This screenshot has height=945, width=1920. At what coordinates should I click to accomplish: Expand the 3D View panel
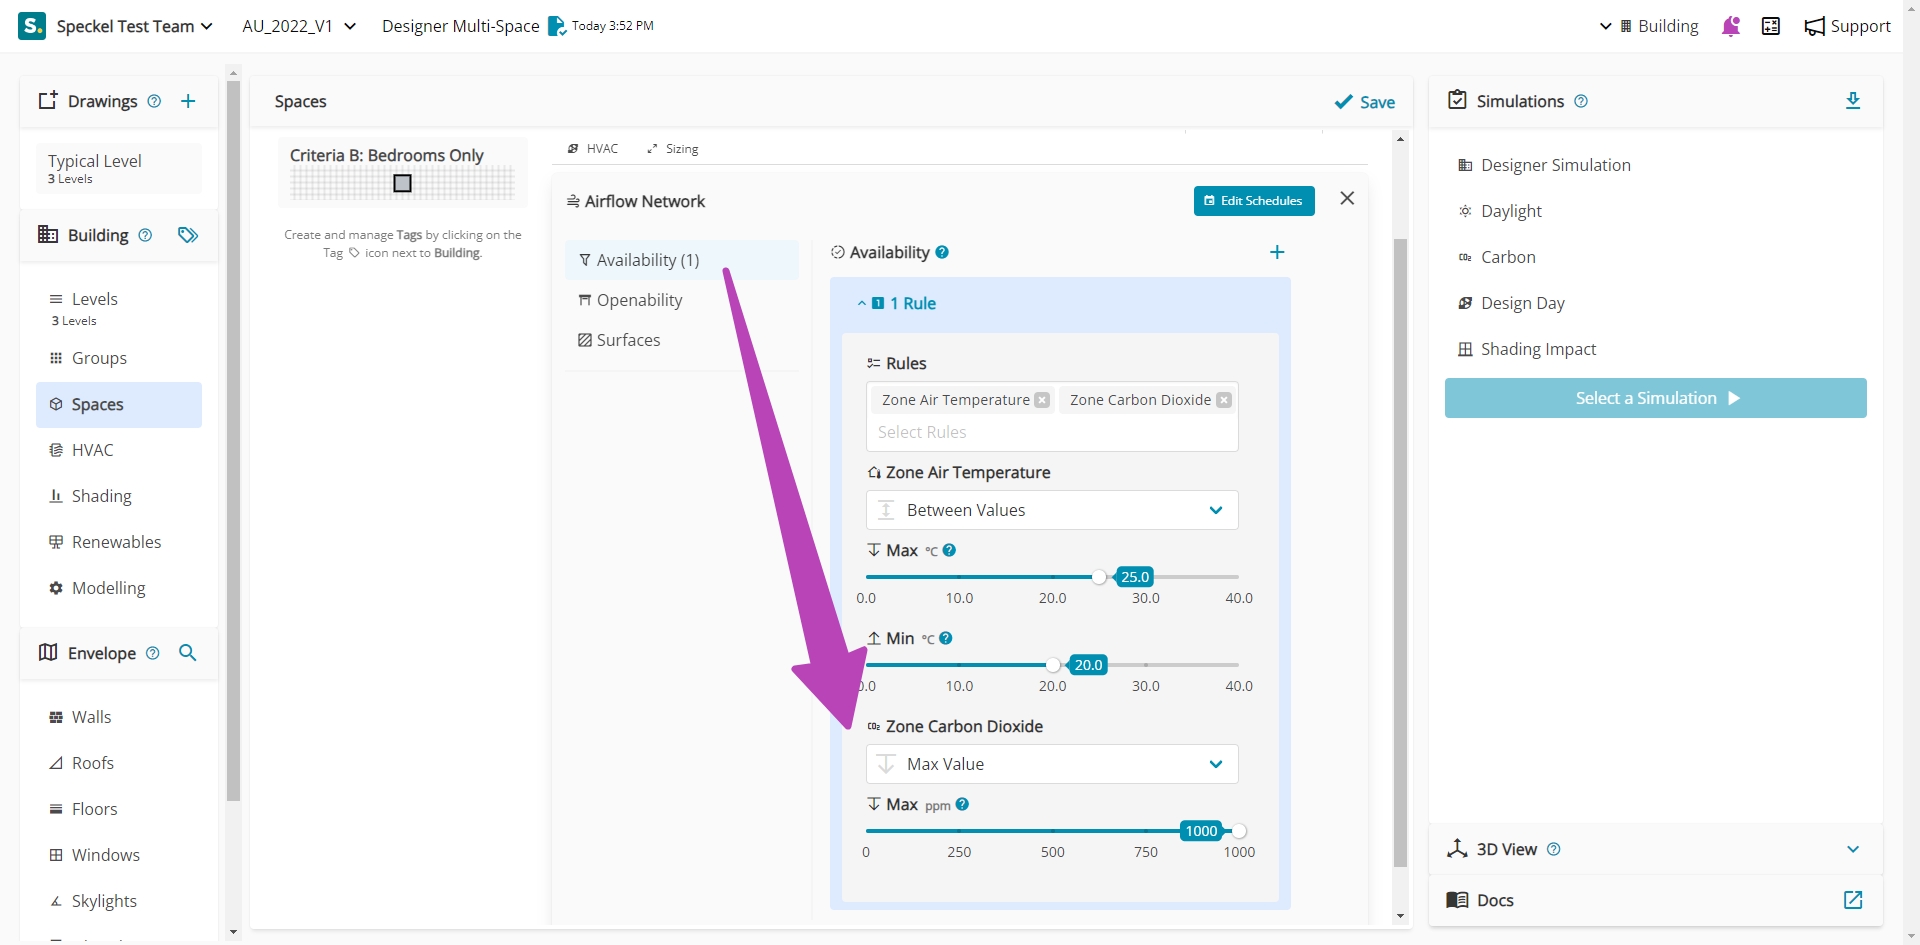1852,849
